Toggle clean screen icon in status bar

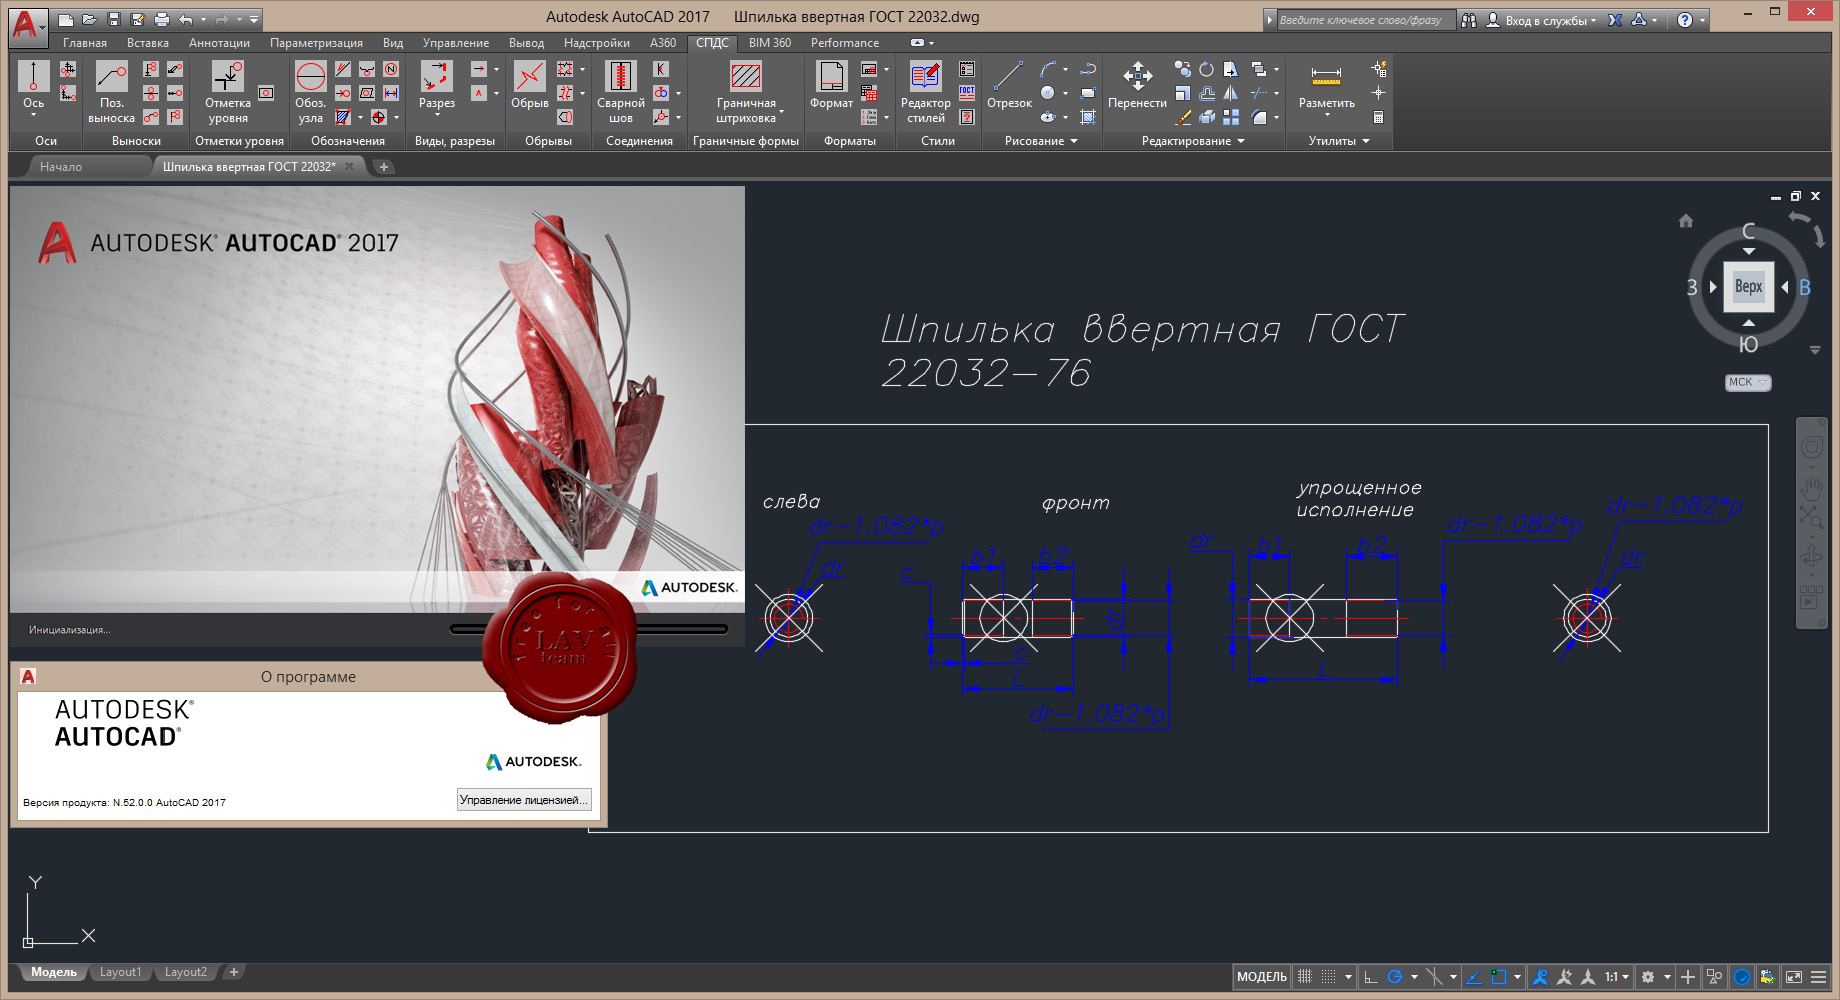click(x=1794, y=977)
